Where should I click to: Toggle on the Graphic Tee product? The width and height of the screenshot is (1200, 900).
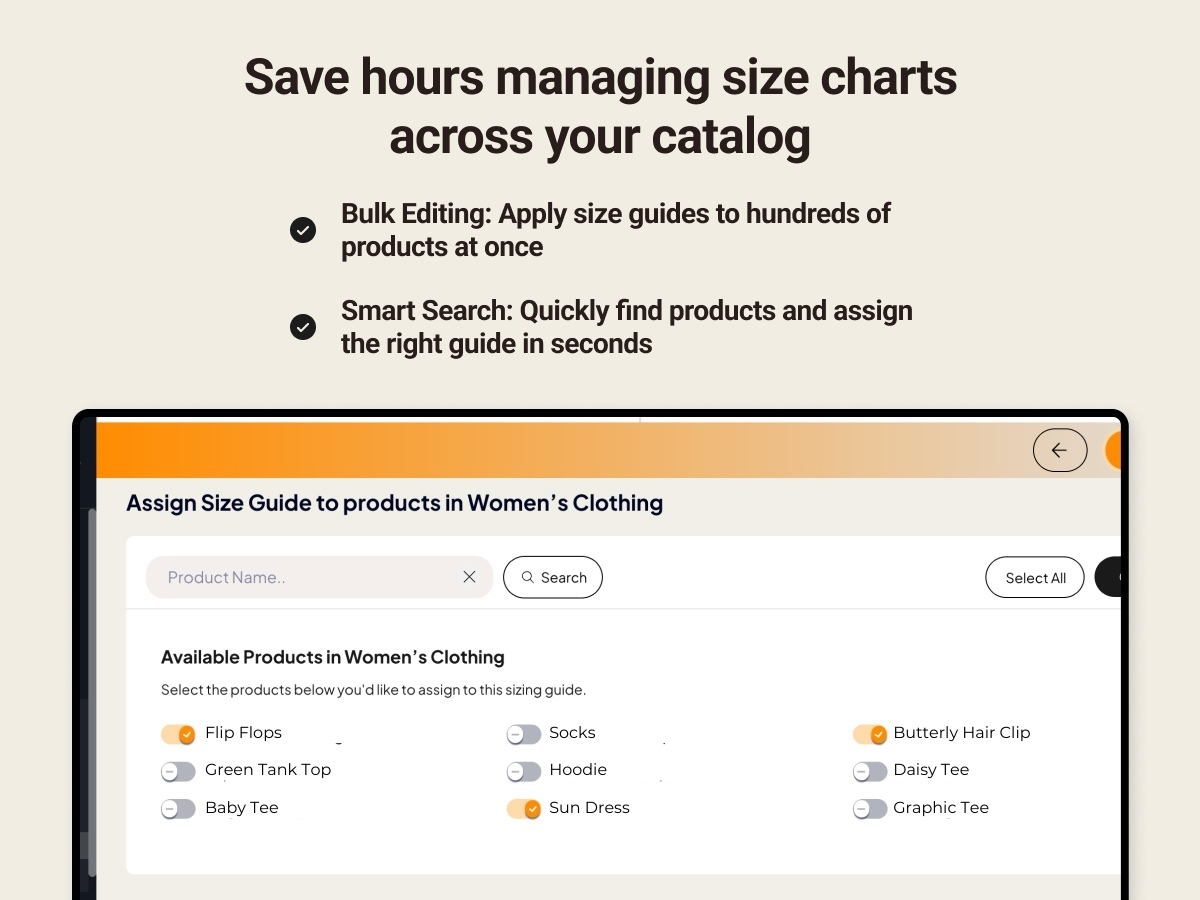point(869,809)
